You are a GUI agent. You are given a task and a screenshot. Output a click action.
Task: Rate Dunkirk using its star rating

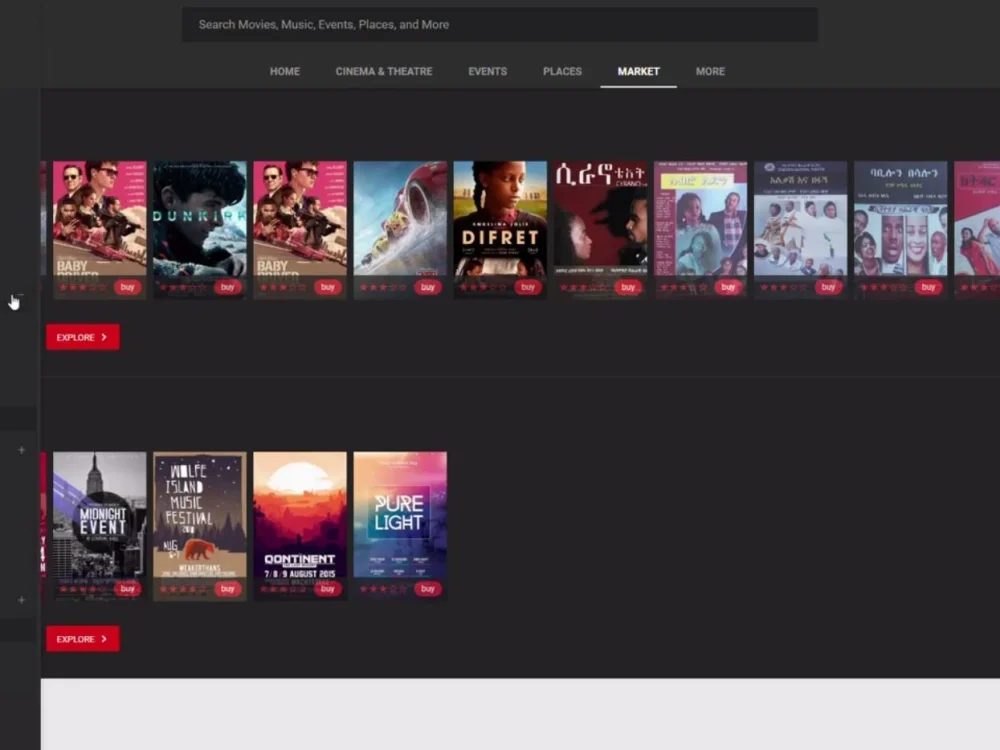(183, 288)
